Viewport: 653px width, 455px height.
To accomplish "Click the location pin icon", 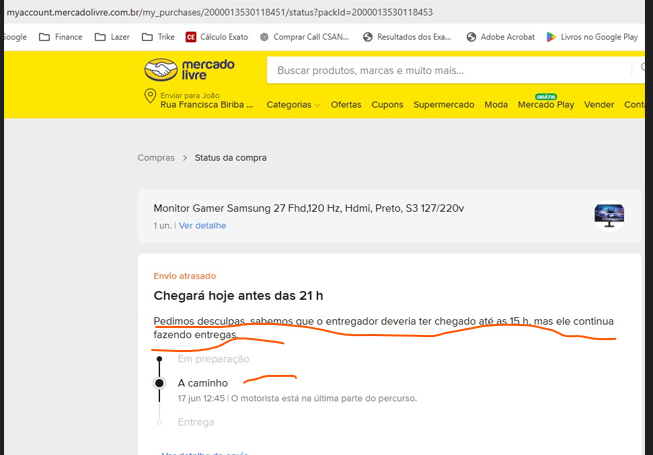I will [150, 96].
